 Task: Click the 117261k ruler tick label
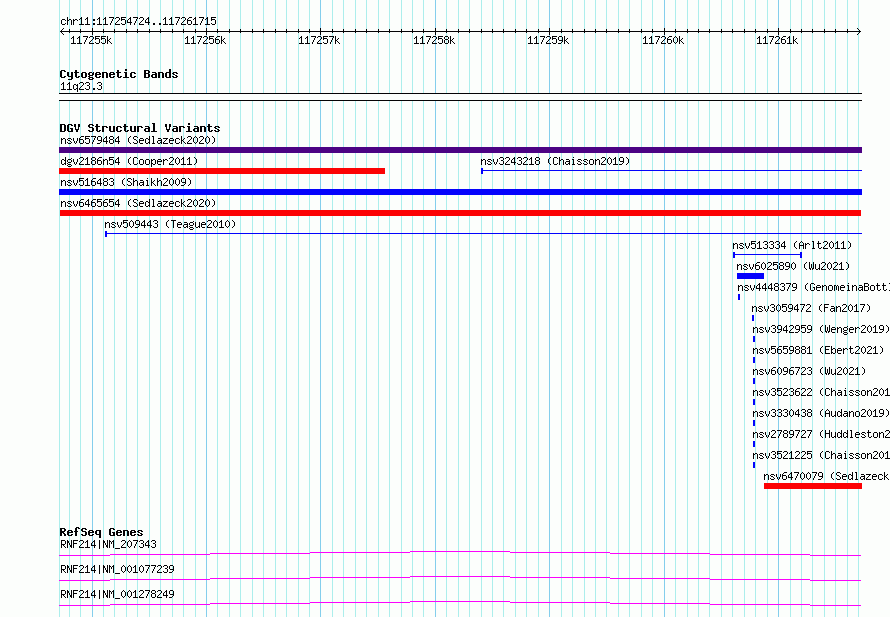coord(776,40)
